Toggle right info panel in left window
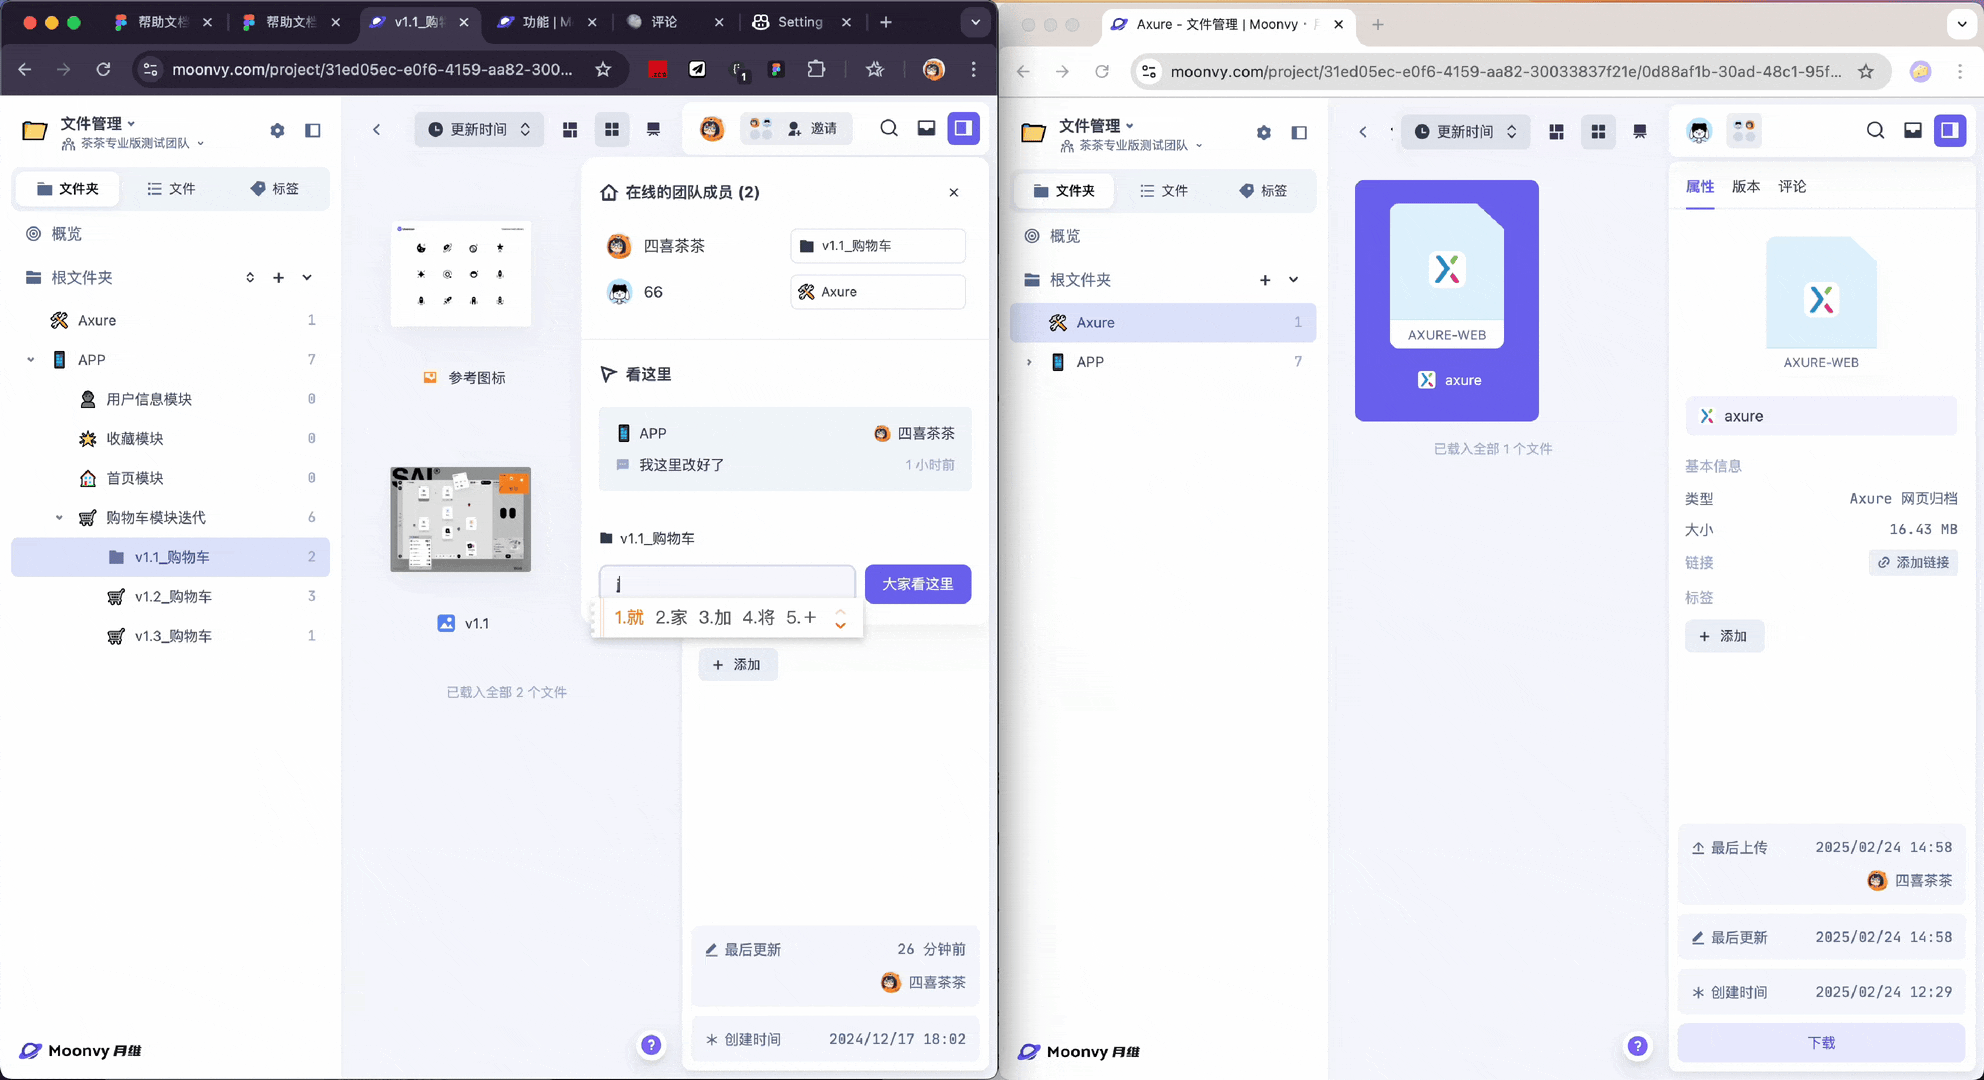The image size is (1984, 1080). [963, 129]
